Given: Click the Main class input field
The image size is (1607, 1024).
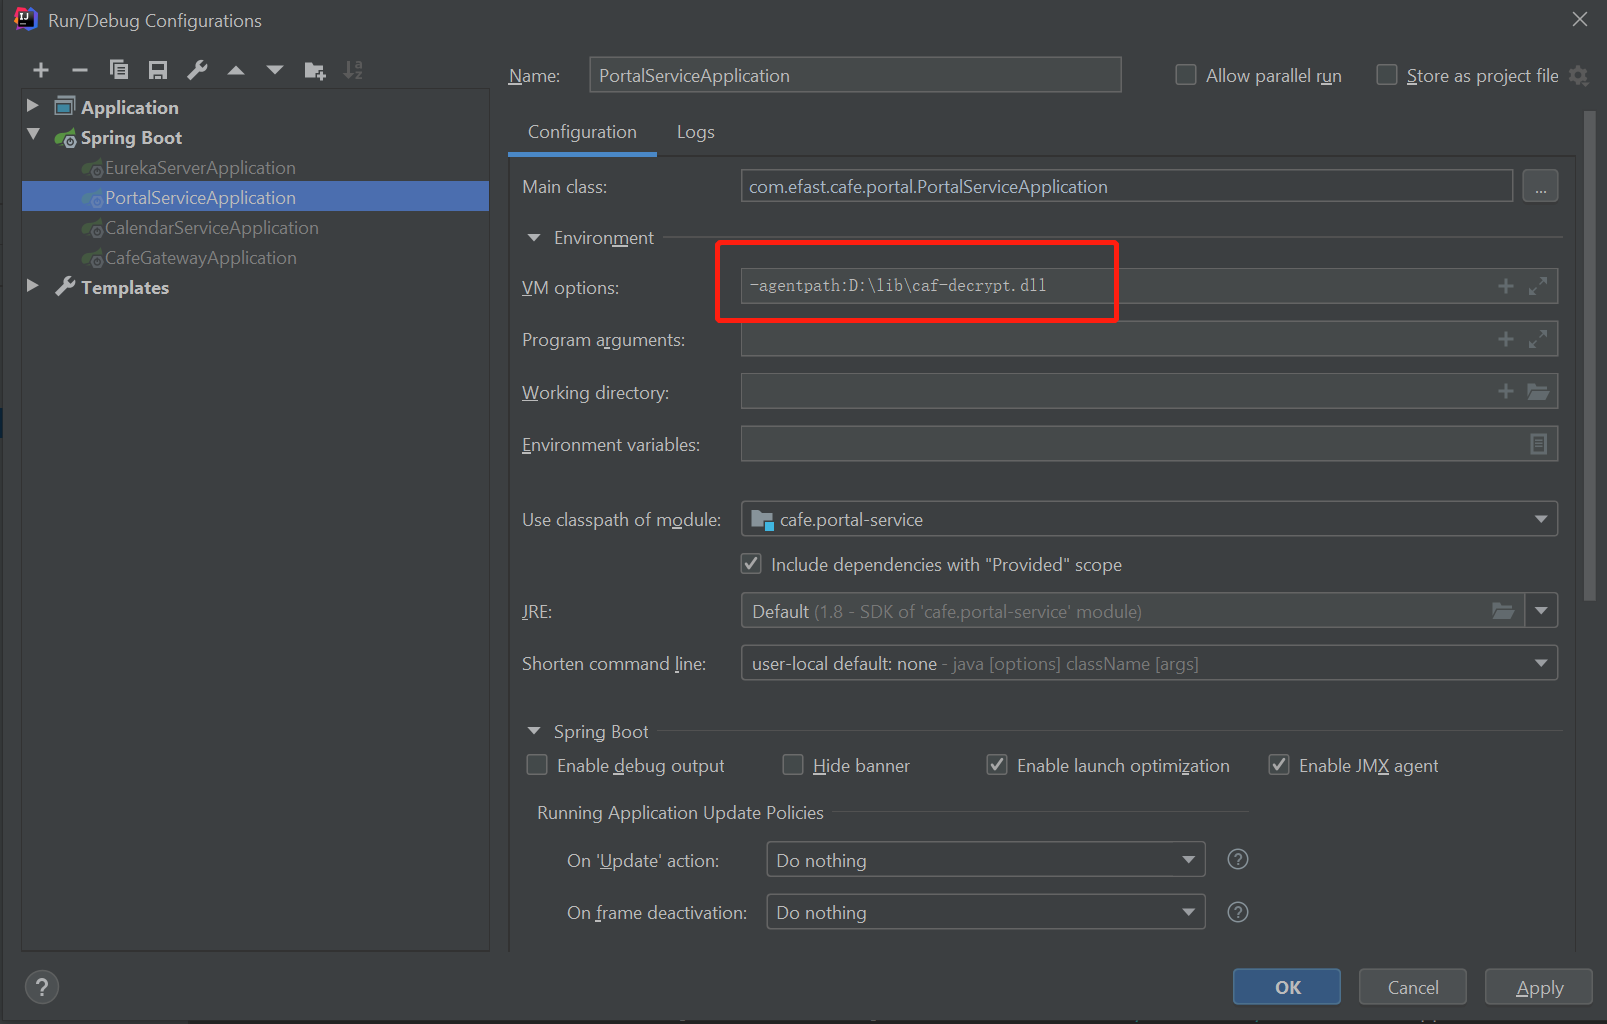Looking at the screenshot, I should [x=1127, y=187].
